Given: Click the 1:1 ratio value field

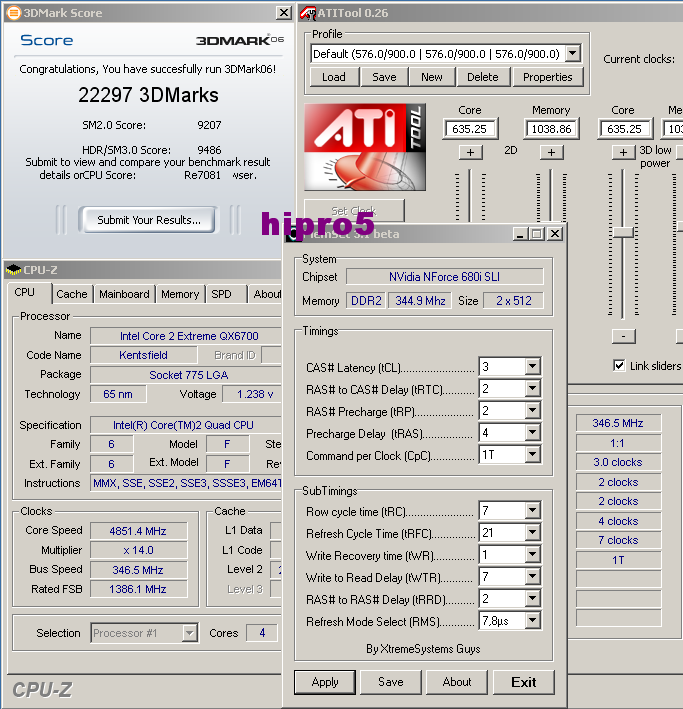Looking at the screenshot, I should 618,443.
